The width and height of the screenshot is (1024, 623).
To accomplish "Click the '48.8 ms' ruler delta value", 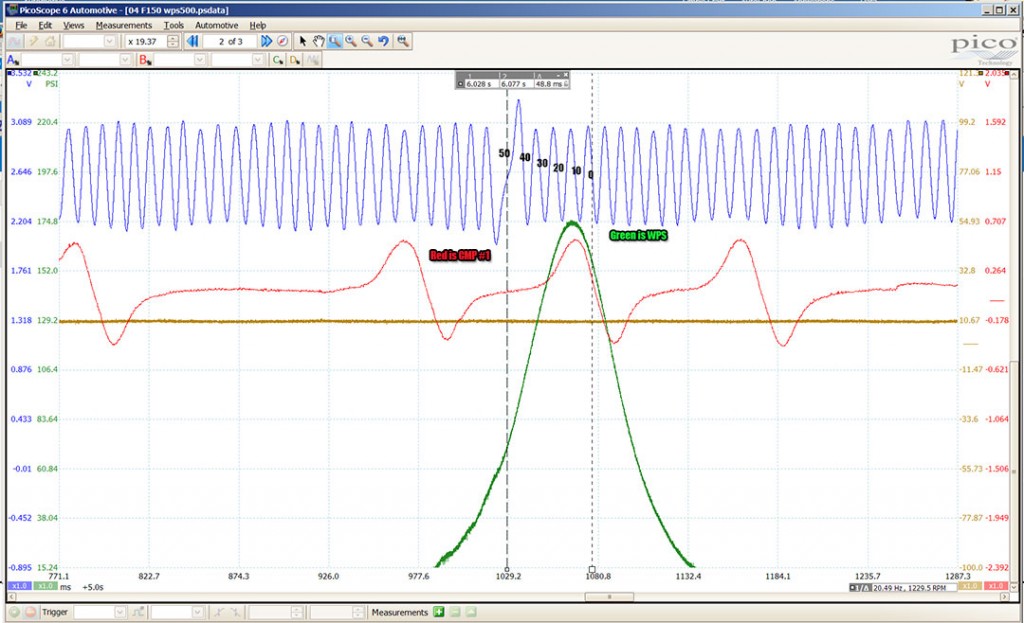I will pos(549,84).
